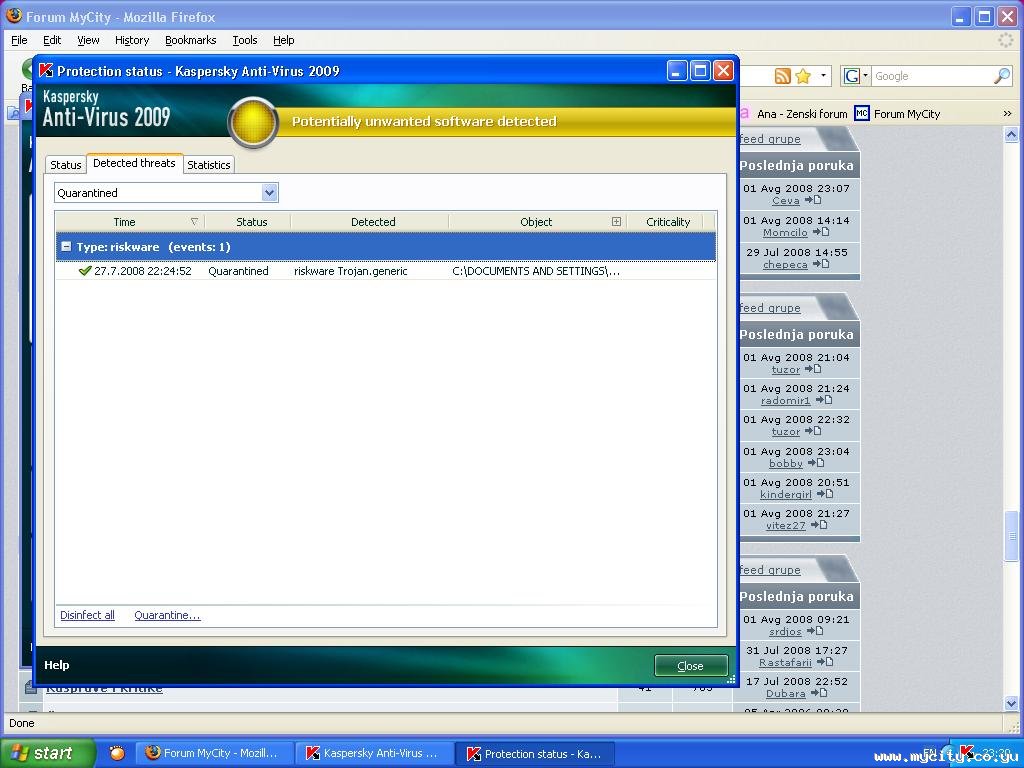Click the search magnifier icon
1024x768 pixels.
pyautogui.click(x=1002, y=76)
